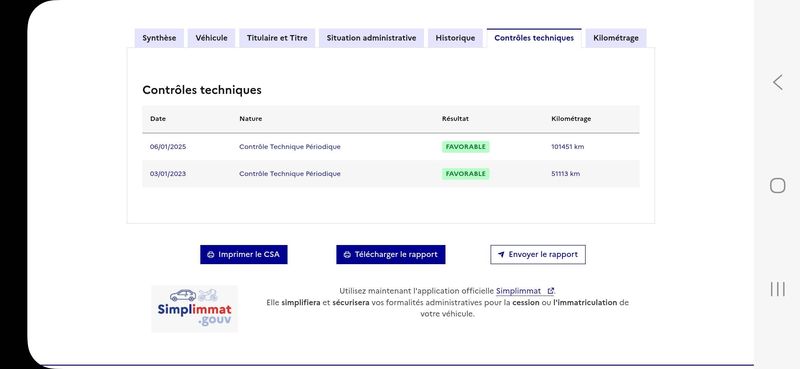Click the Contrôles techniques section heading

coord(202,90)
